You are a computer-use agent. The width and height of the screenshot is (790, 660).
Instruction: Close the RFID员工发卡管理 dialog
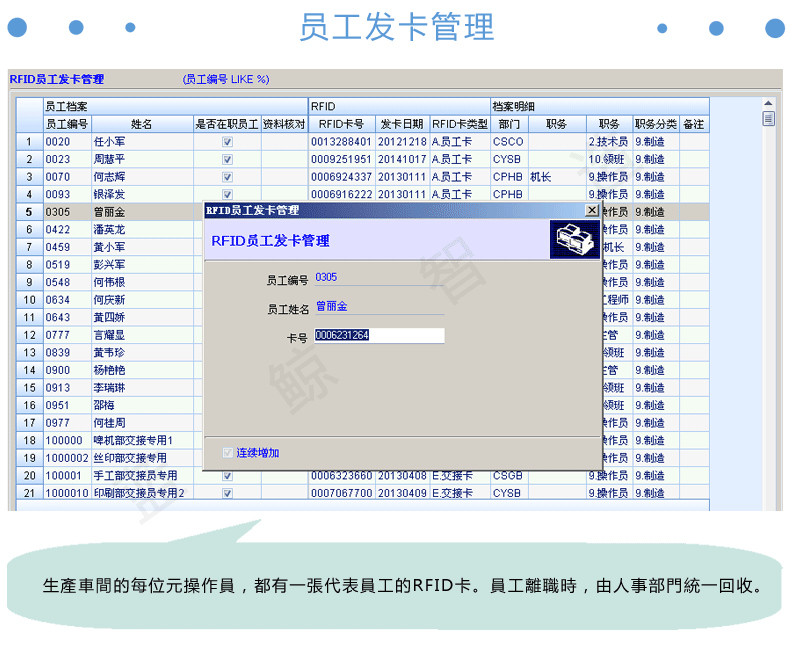click(592, 210)
